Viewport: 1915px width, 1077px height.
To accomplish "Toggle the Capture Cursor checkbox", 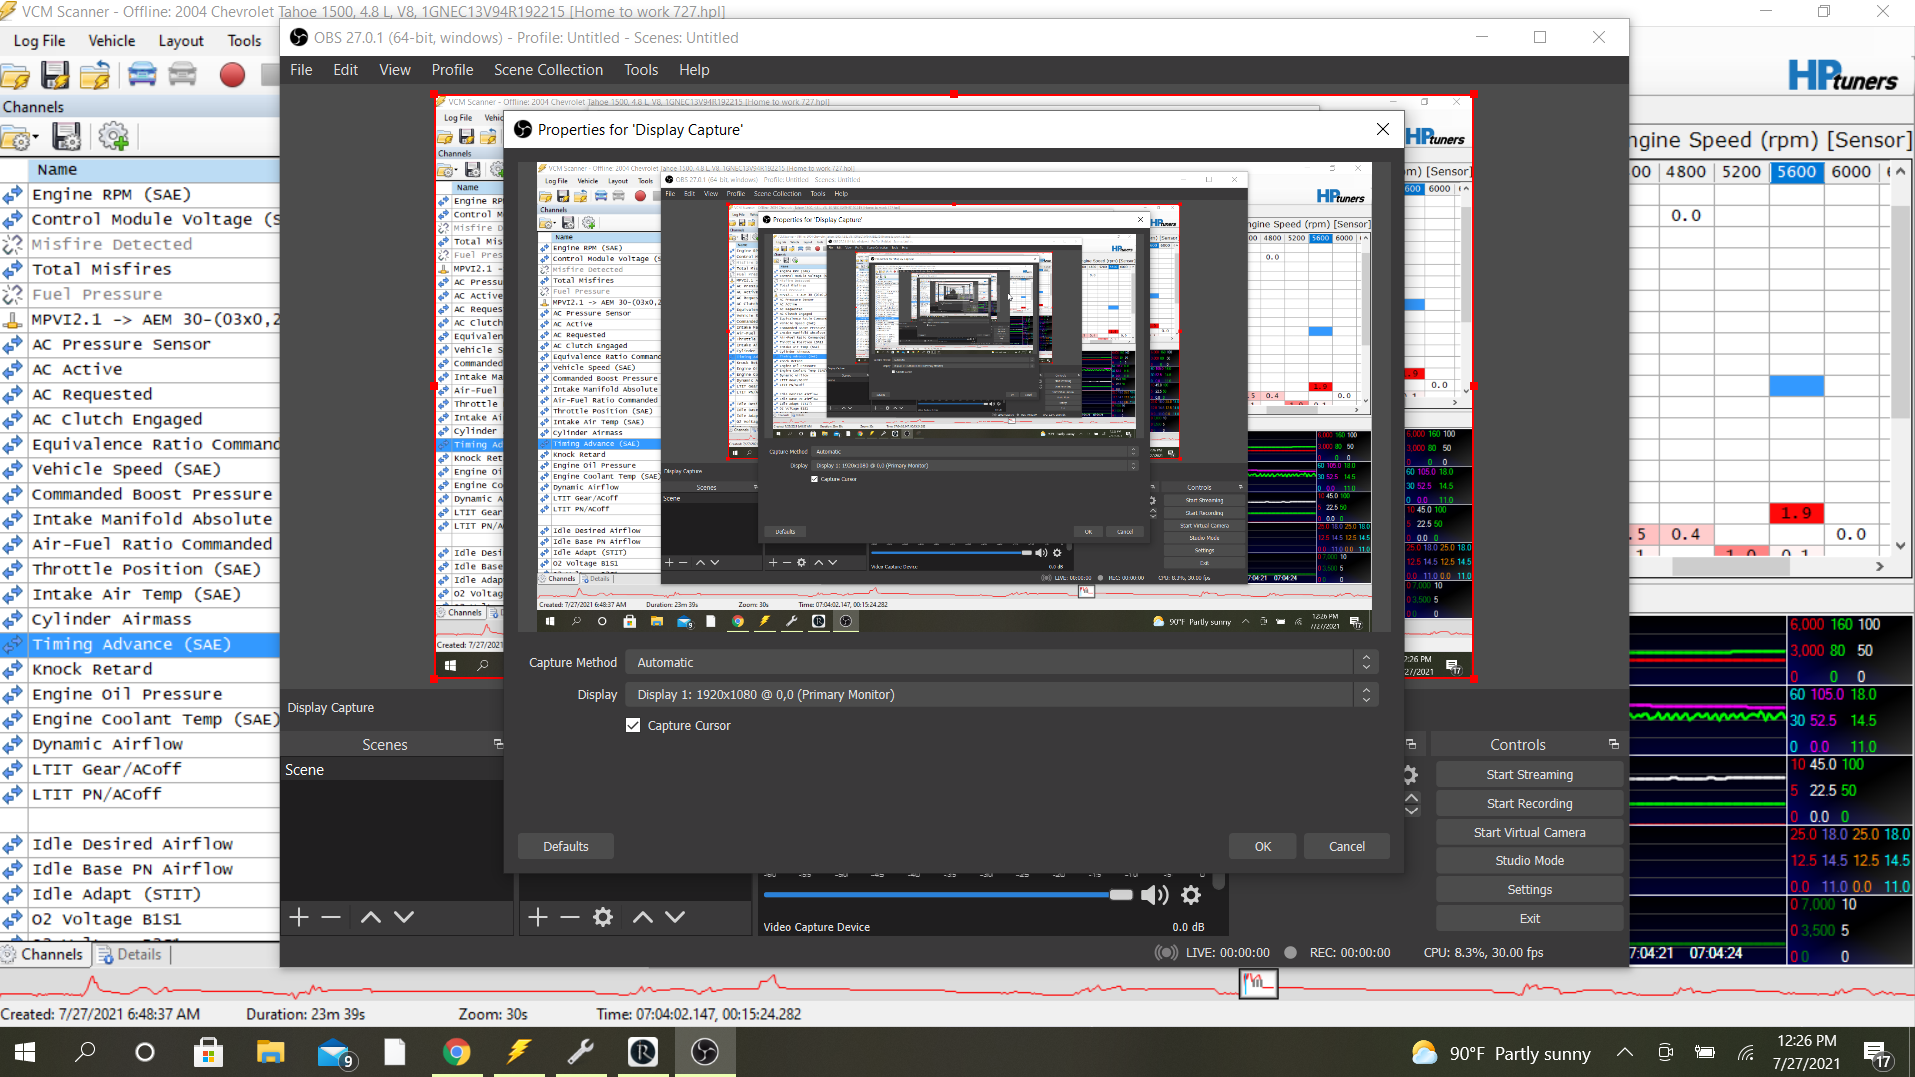I will tap(633, 725).
